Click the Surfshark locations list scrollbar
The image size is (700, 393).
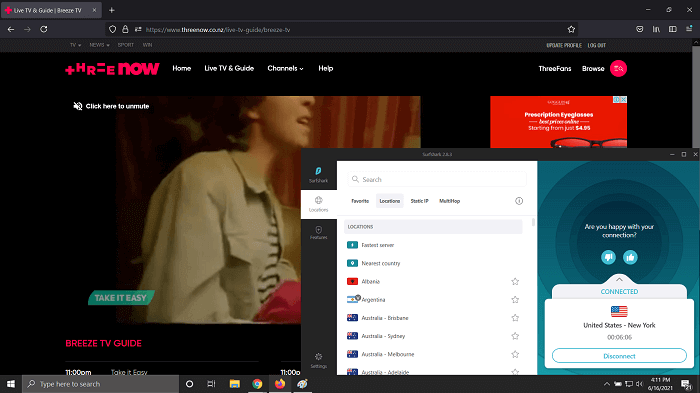tap(533, 222)
